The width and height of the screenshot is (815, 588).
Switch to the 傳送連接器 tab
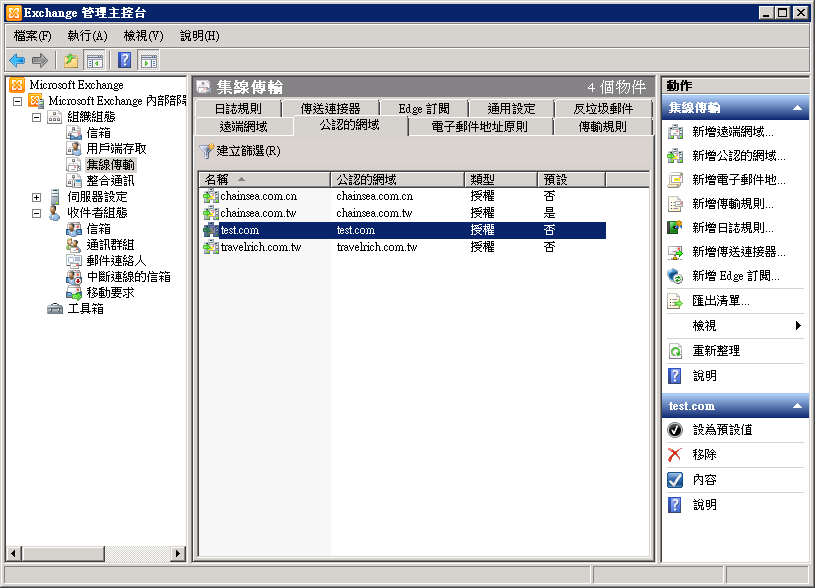tap(330, 109)
